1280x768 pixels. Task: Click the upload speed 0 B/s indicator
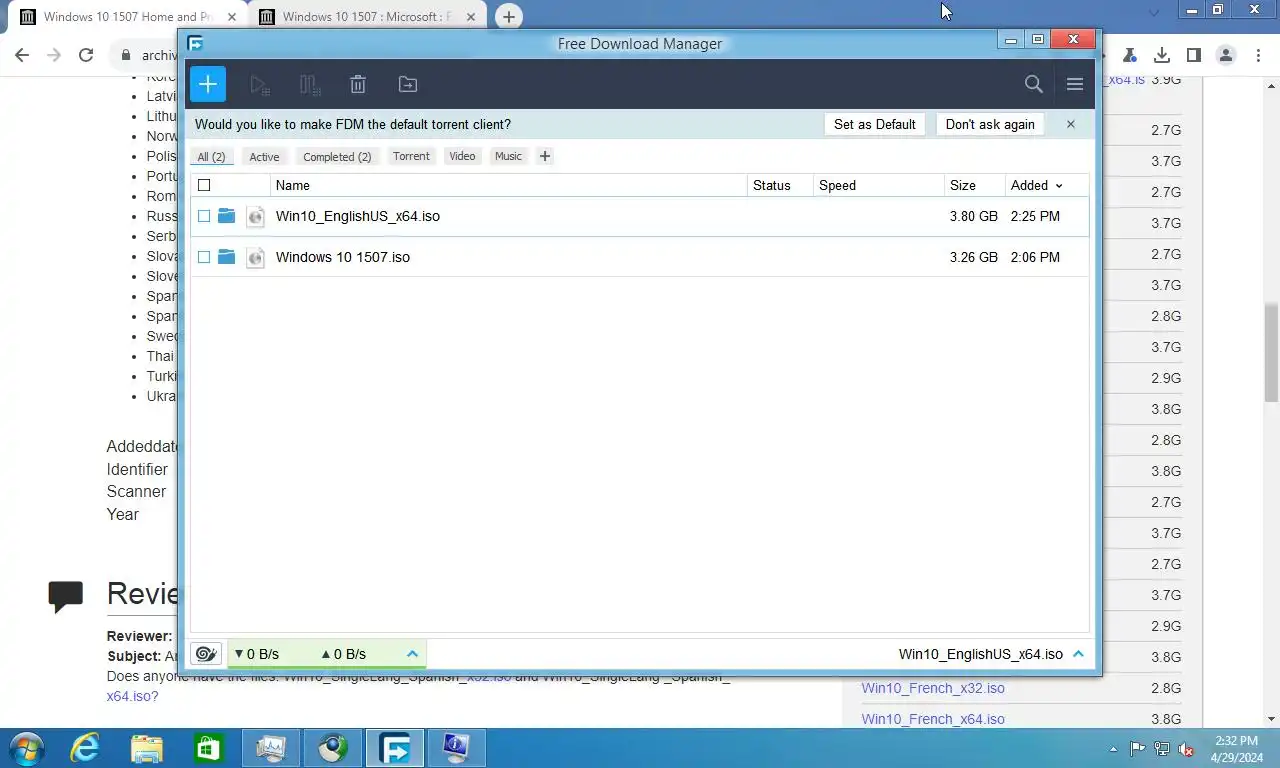coord(344,654)
